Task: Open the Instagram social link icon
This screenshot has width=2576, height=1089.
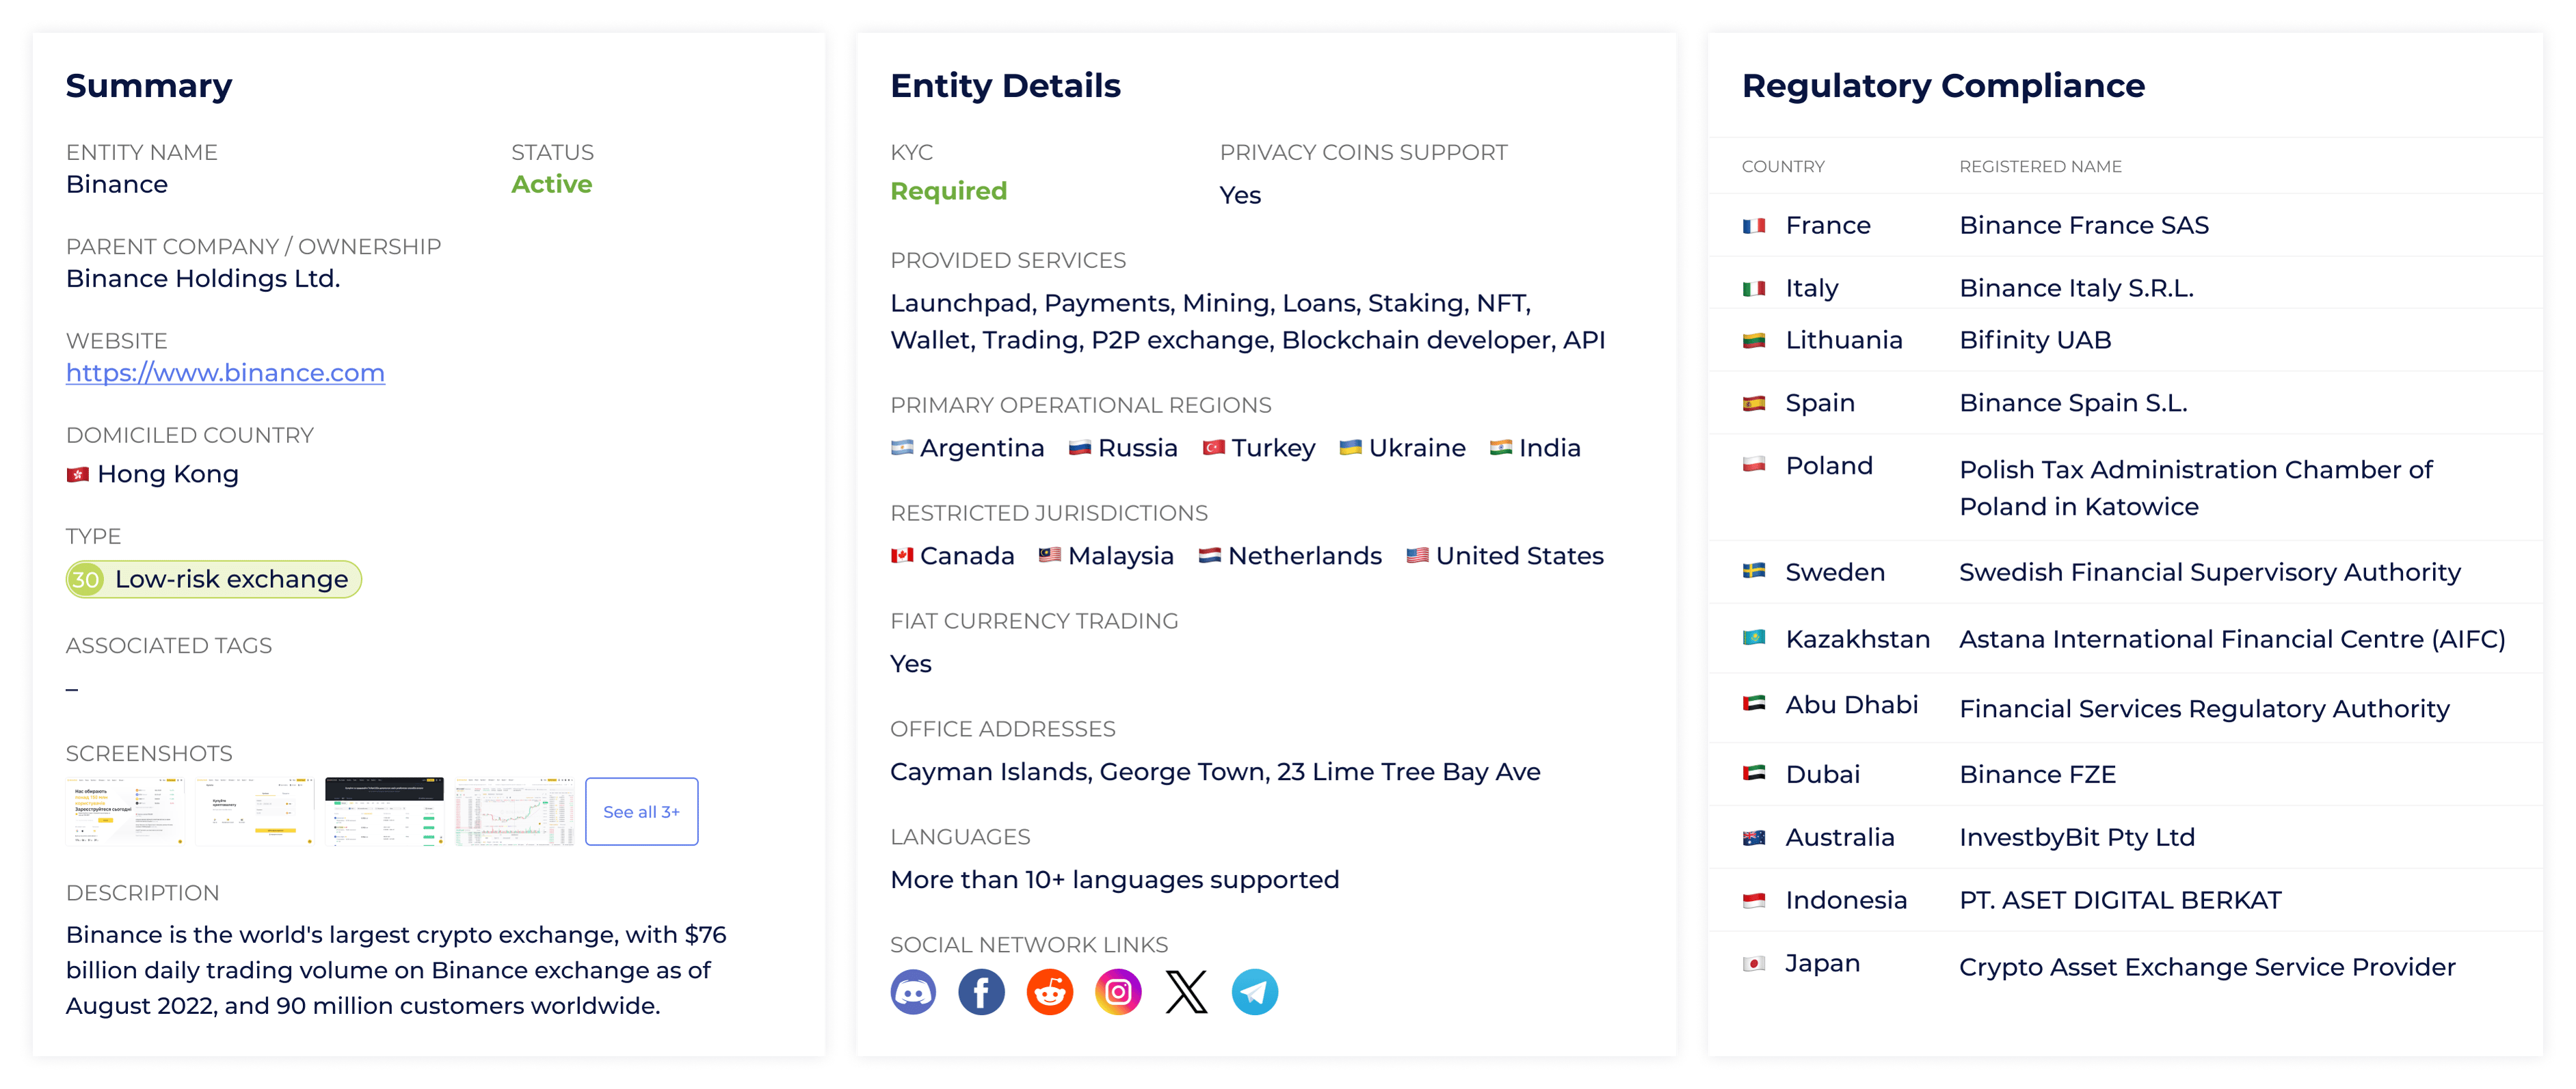Action: (1118, 992)
